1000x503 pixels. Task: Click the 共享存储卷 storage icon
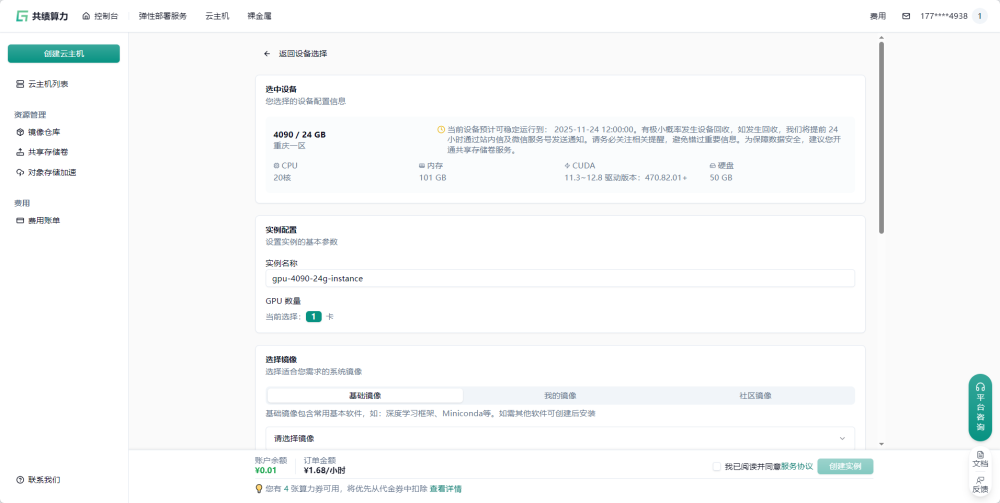click(x=20, y=152)
